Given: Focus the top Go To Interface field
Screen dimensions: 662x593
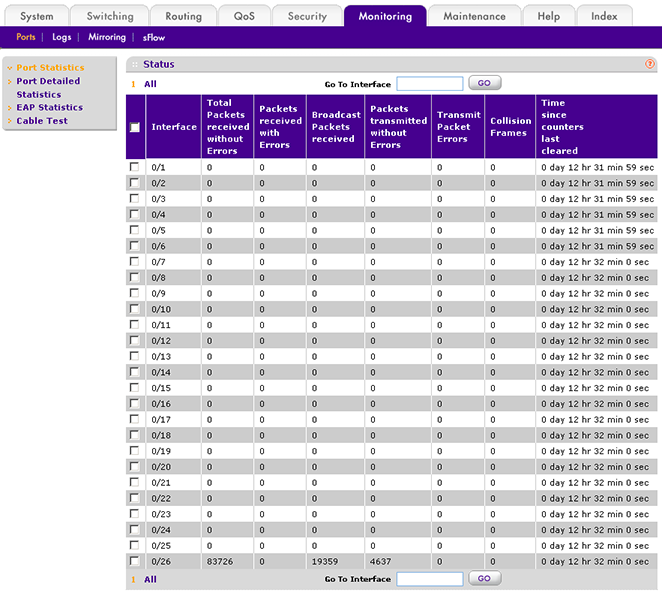Looking at the screenshot, I should pos(430,84).
